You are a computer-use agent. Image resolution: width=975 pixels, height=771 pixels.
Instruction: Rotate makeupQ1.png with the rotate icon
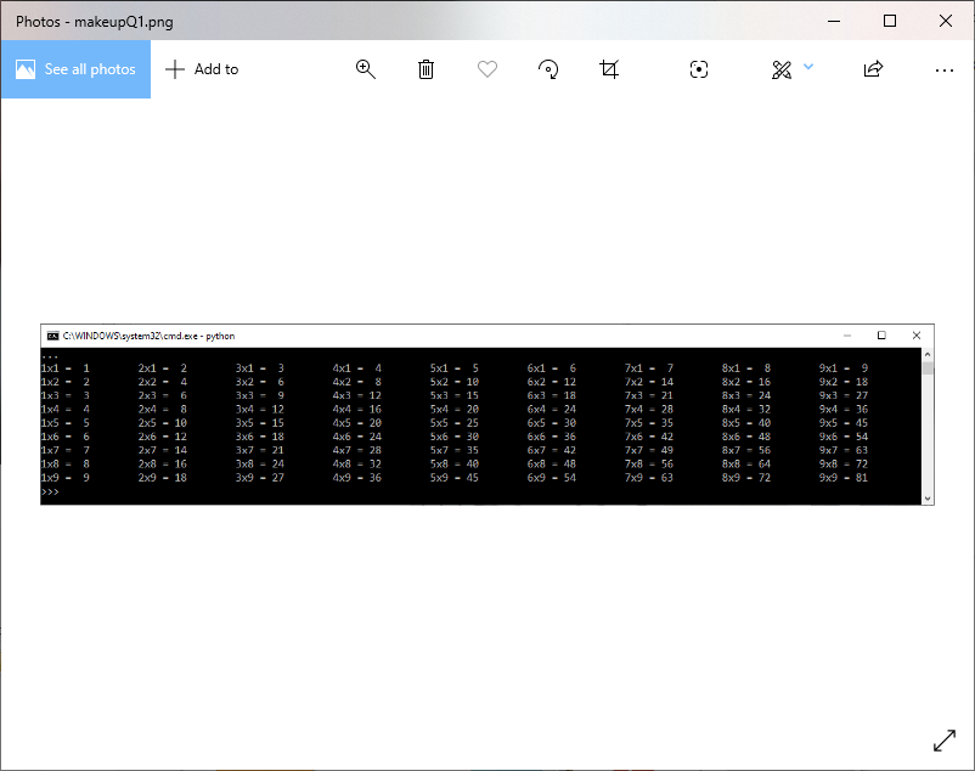point(548,69)
